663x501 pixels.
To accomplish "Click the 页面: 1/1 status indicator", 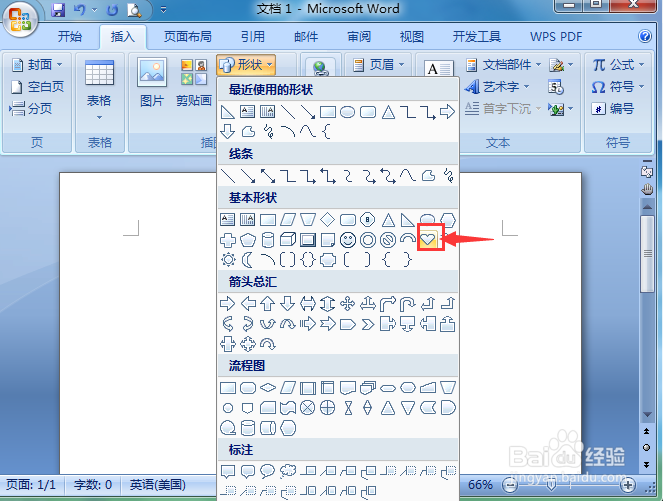I will (x=31, y=485).
